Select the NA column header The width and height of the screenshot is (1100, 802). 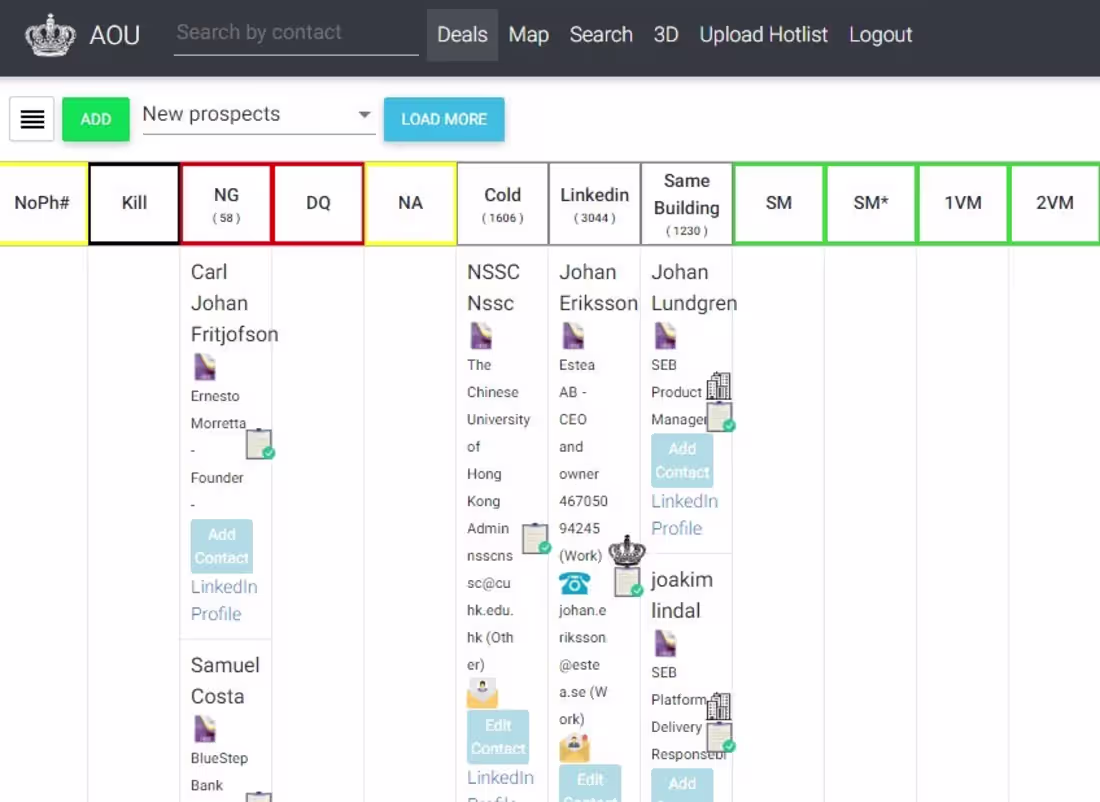point(410,203)
